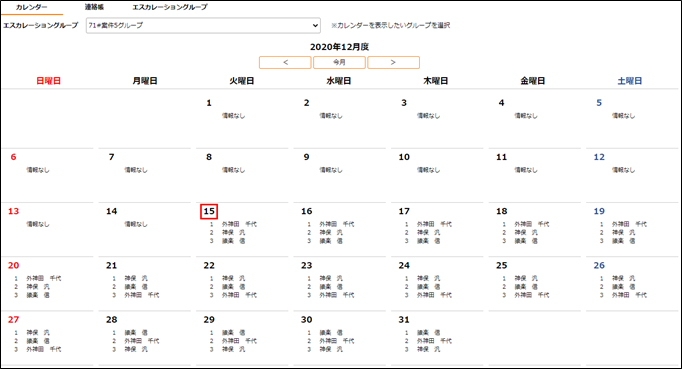
Task: Click the rank 2 entry on day 17
Action: [x=428, y=232]
